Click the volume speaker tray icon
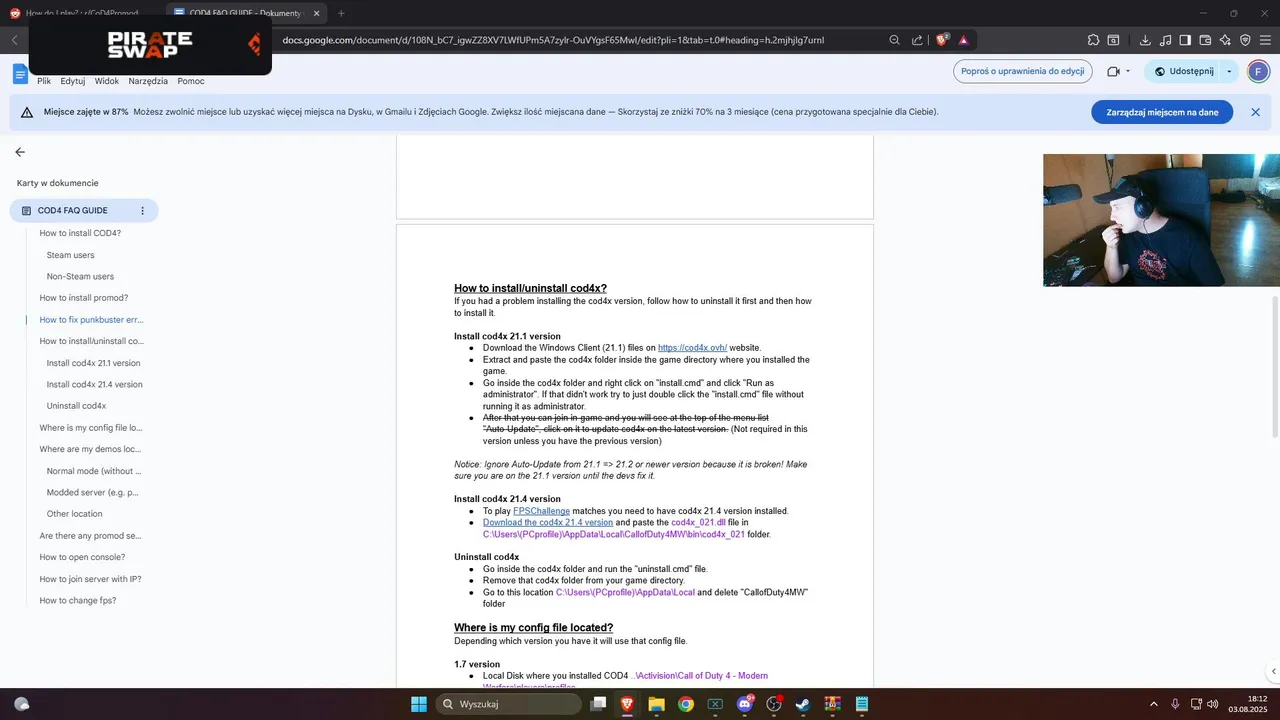 coord(1213,704)
